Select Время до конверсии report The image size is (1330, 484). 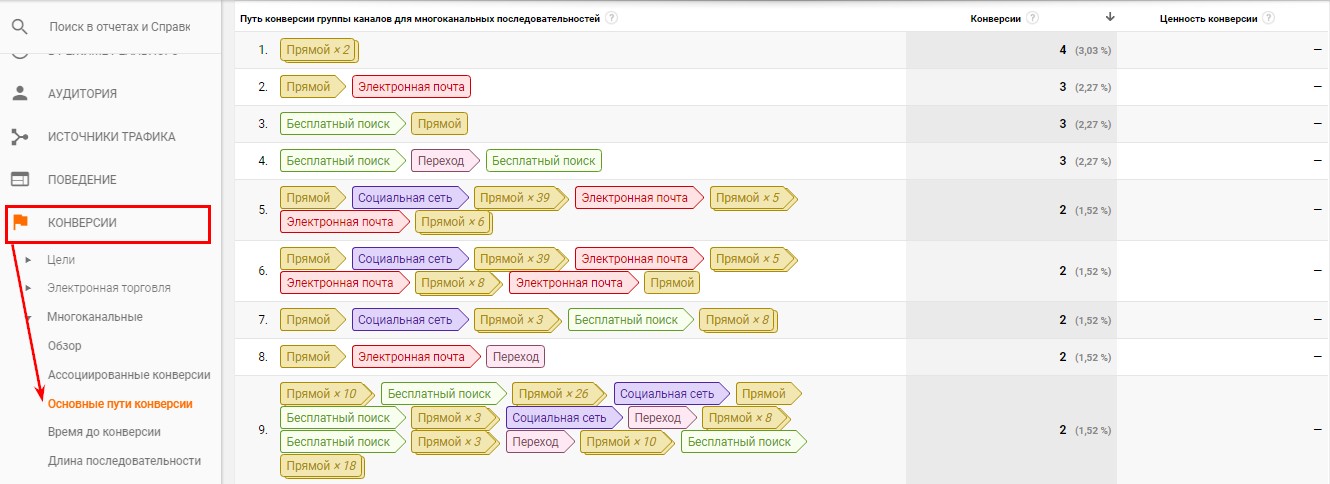[104, 432]
